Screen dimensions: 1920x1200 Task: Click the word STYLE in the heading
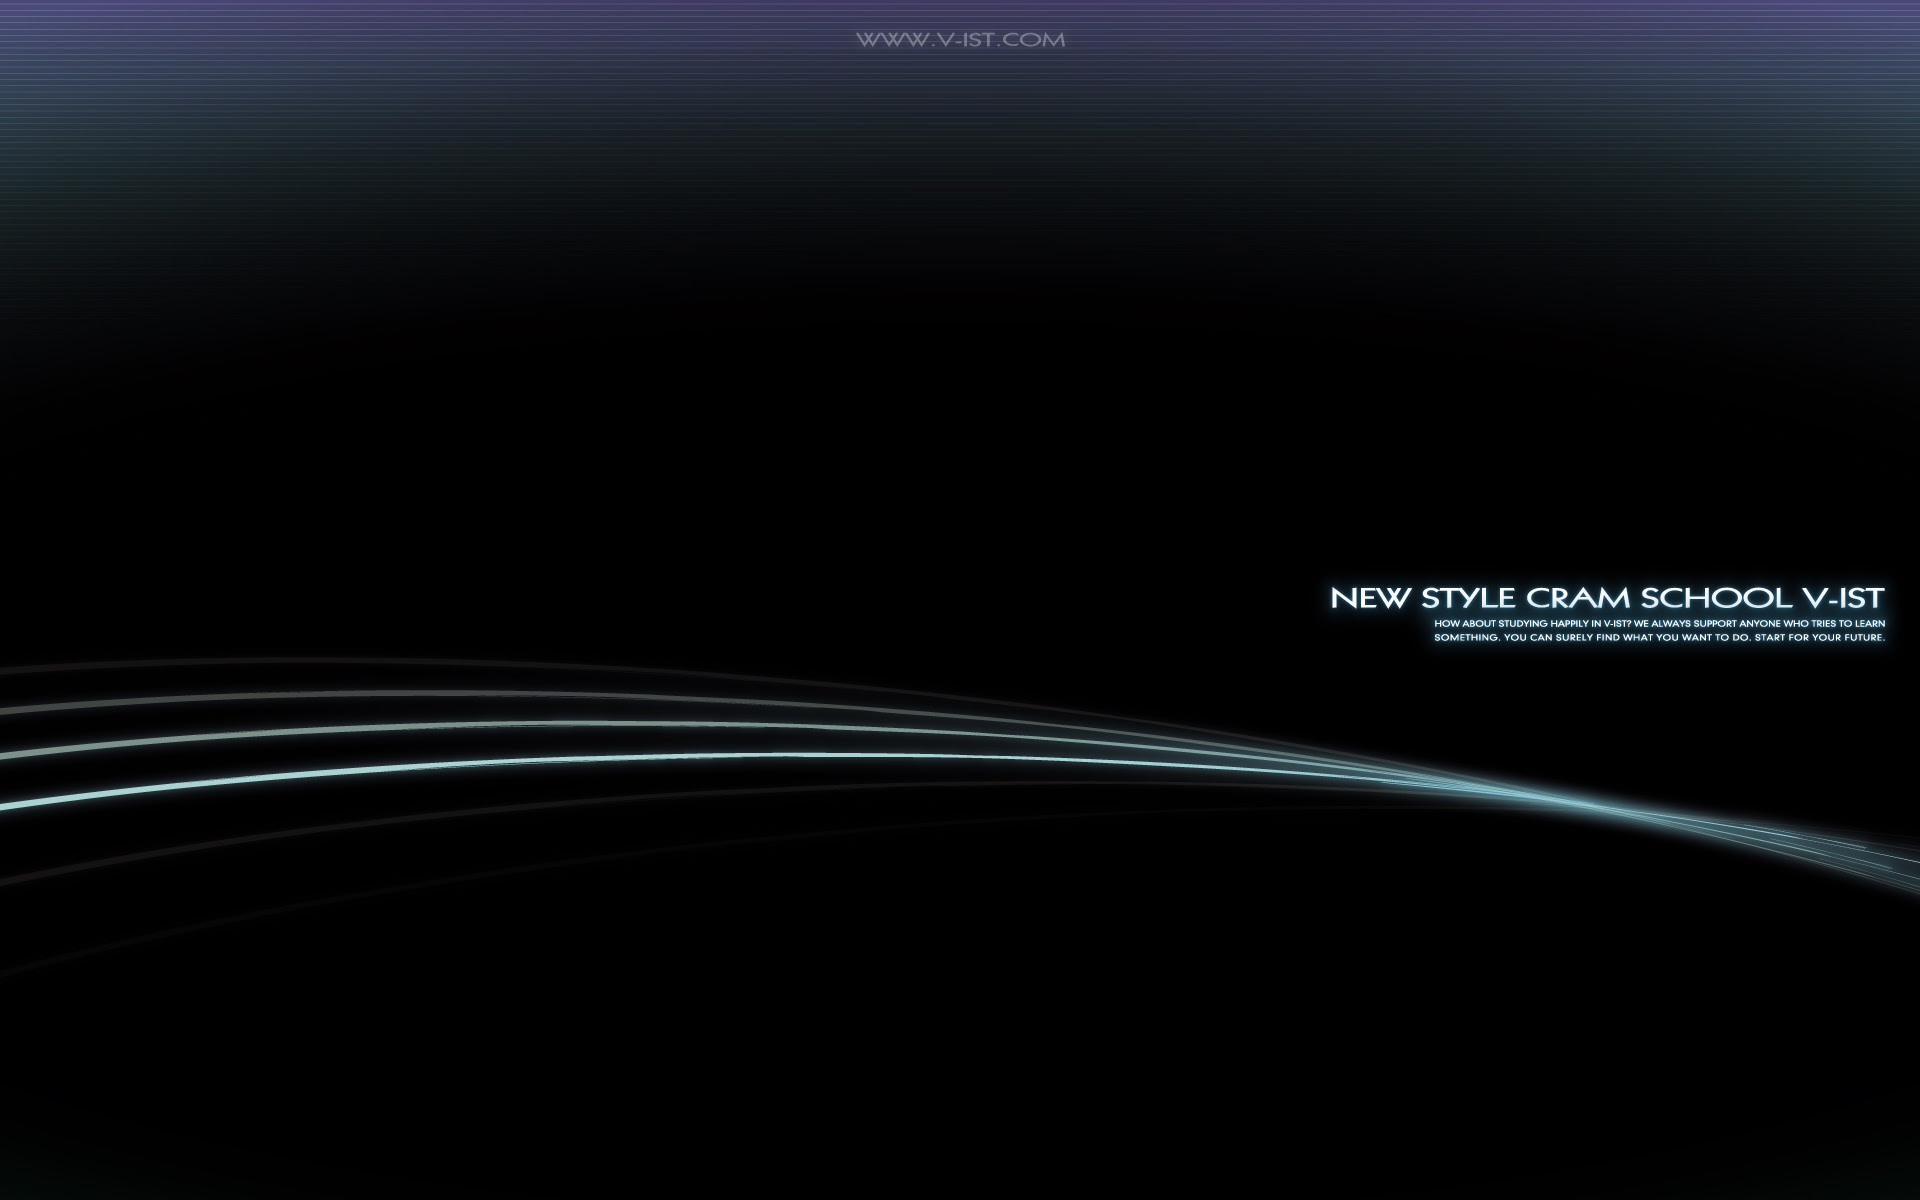(1468, 598)
